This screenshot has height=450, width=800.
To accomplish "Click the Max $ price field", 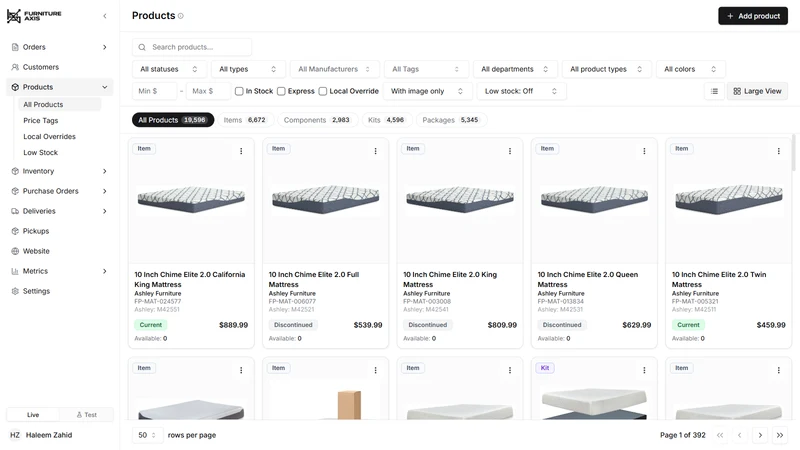I will tap(208, 91).
